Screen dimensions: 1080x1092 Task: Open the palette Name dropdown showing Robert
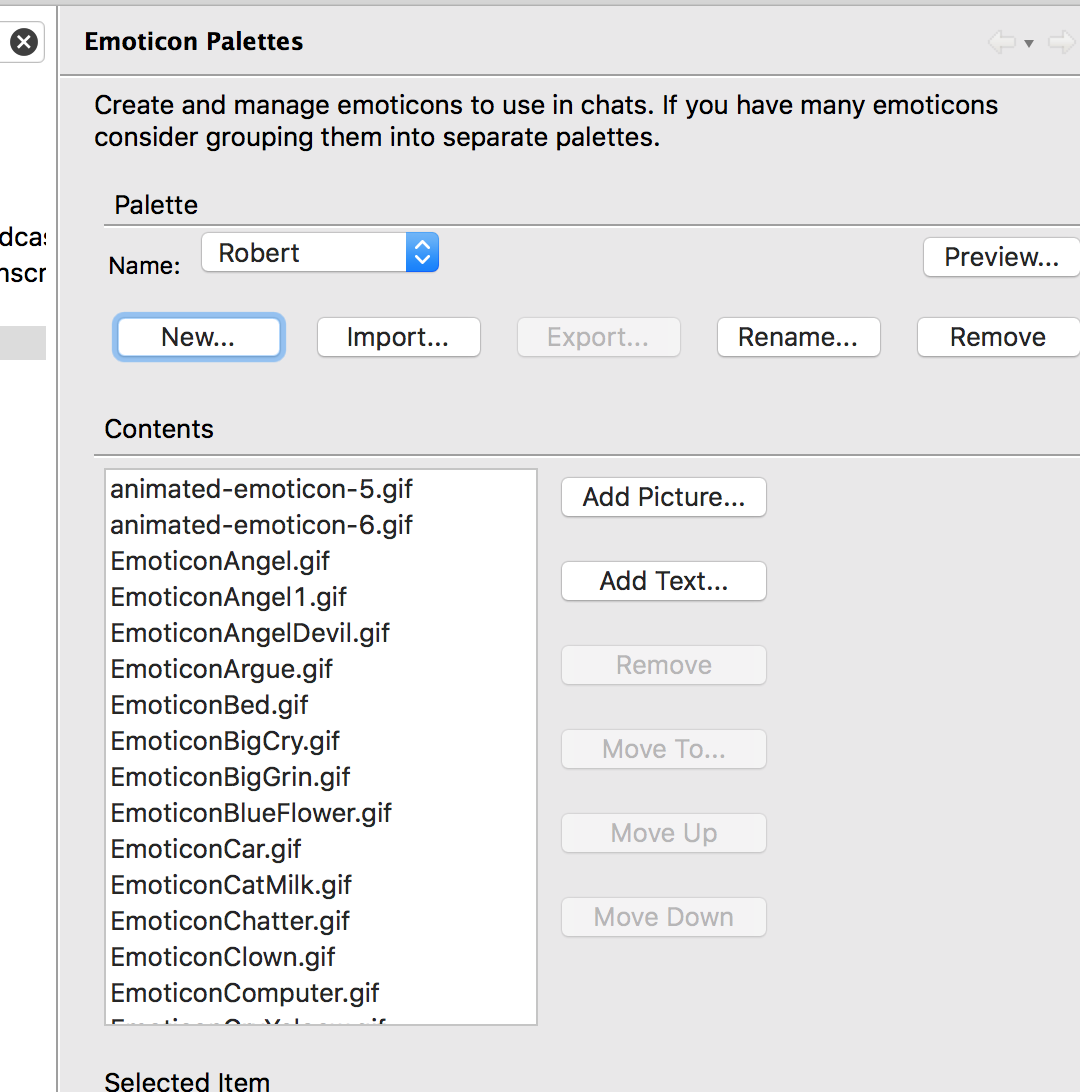(300, 252)
